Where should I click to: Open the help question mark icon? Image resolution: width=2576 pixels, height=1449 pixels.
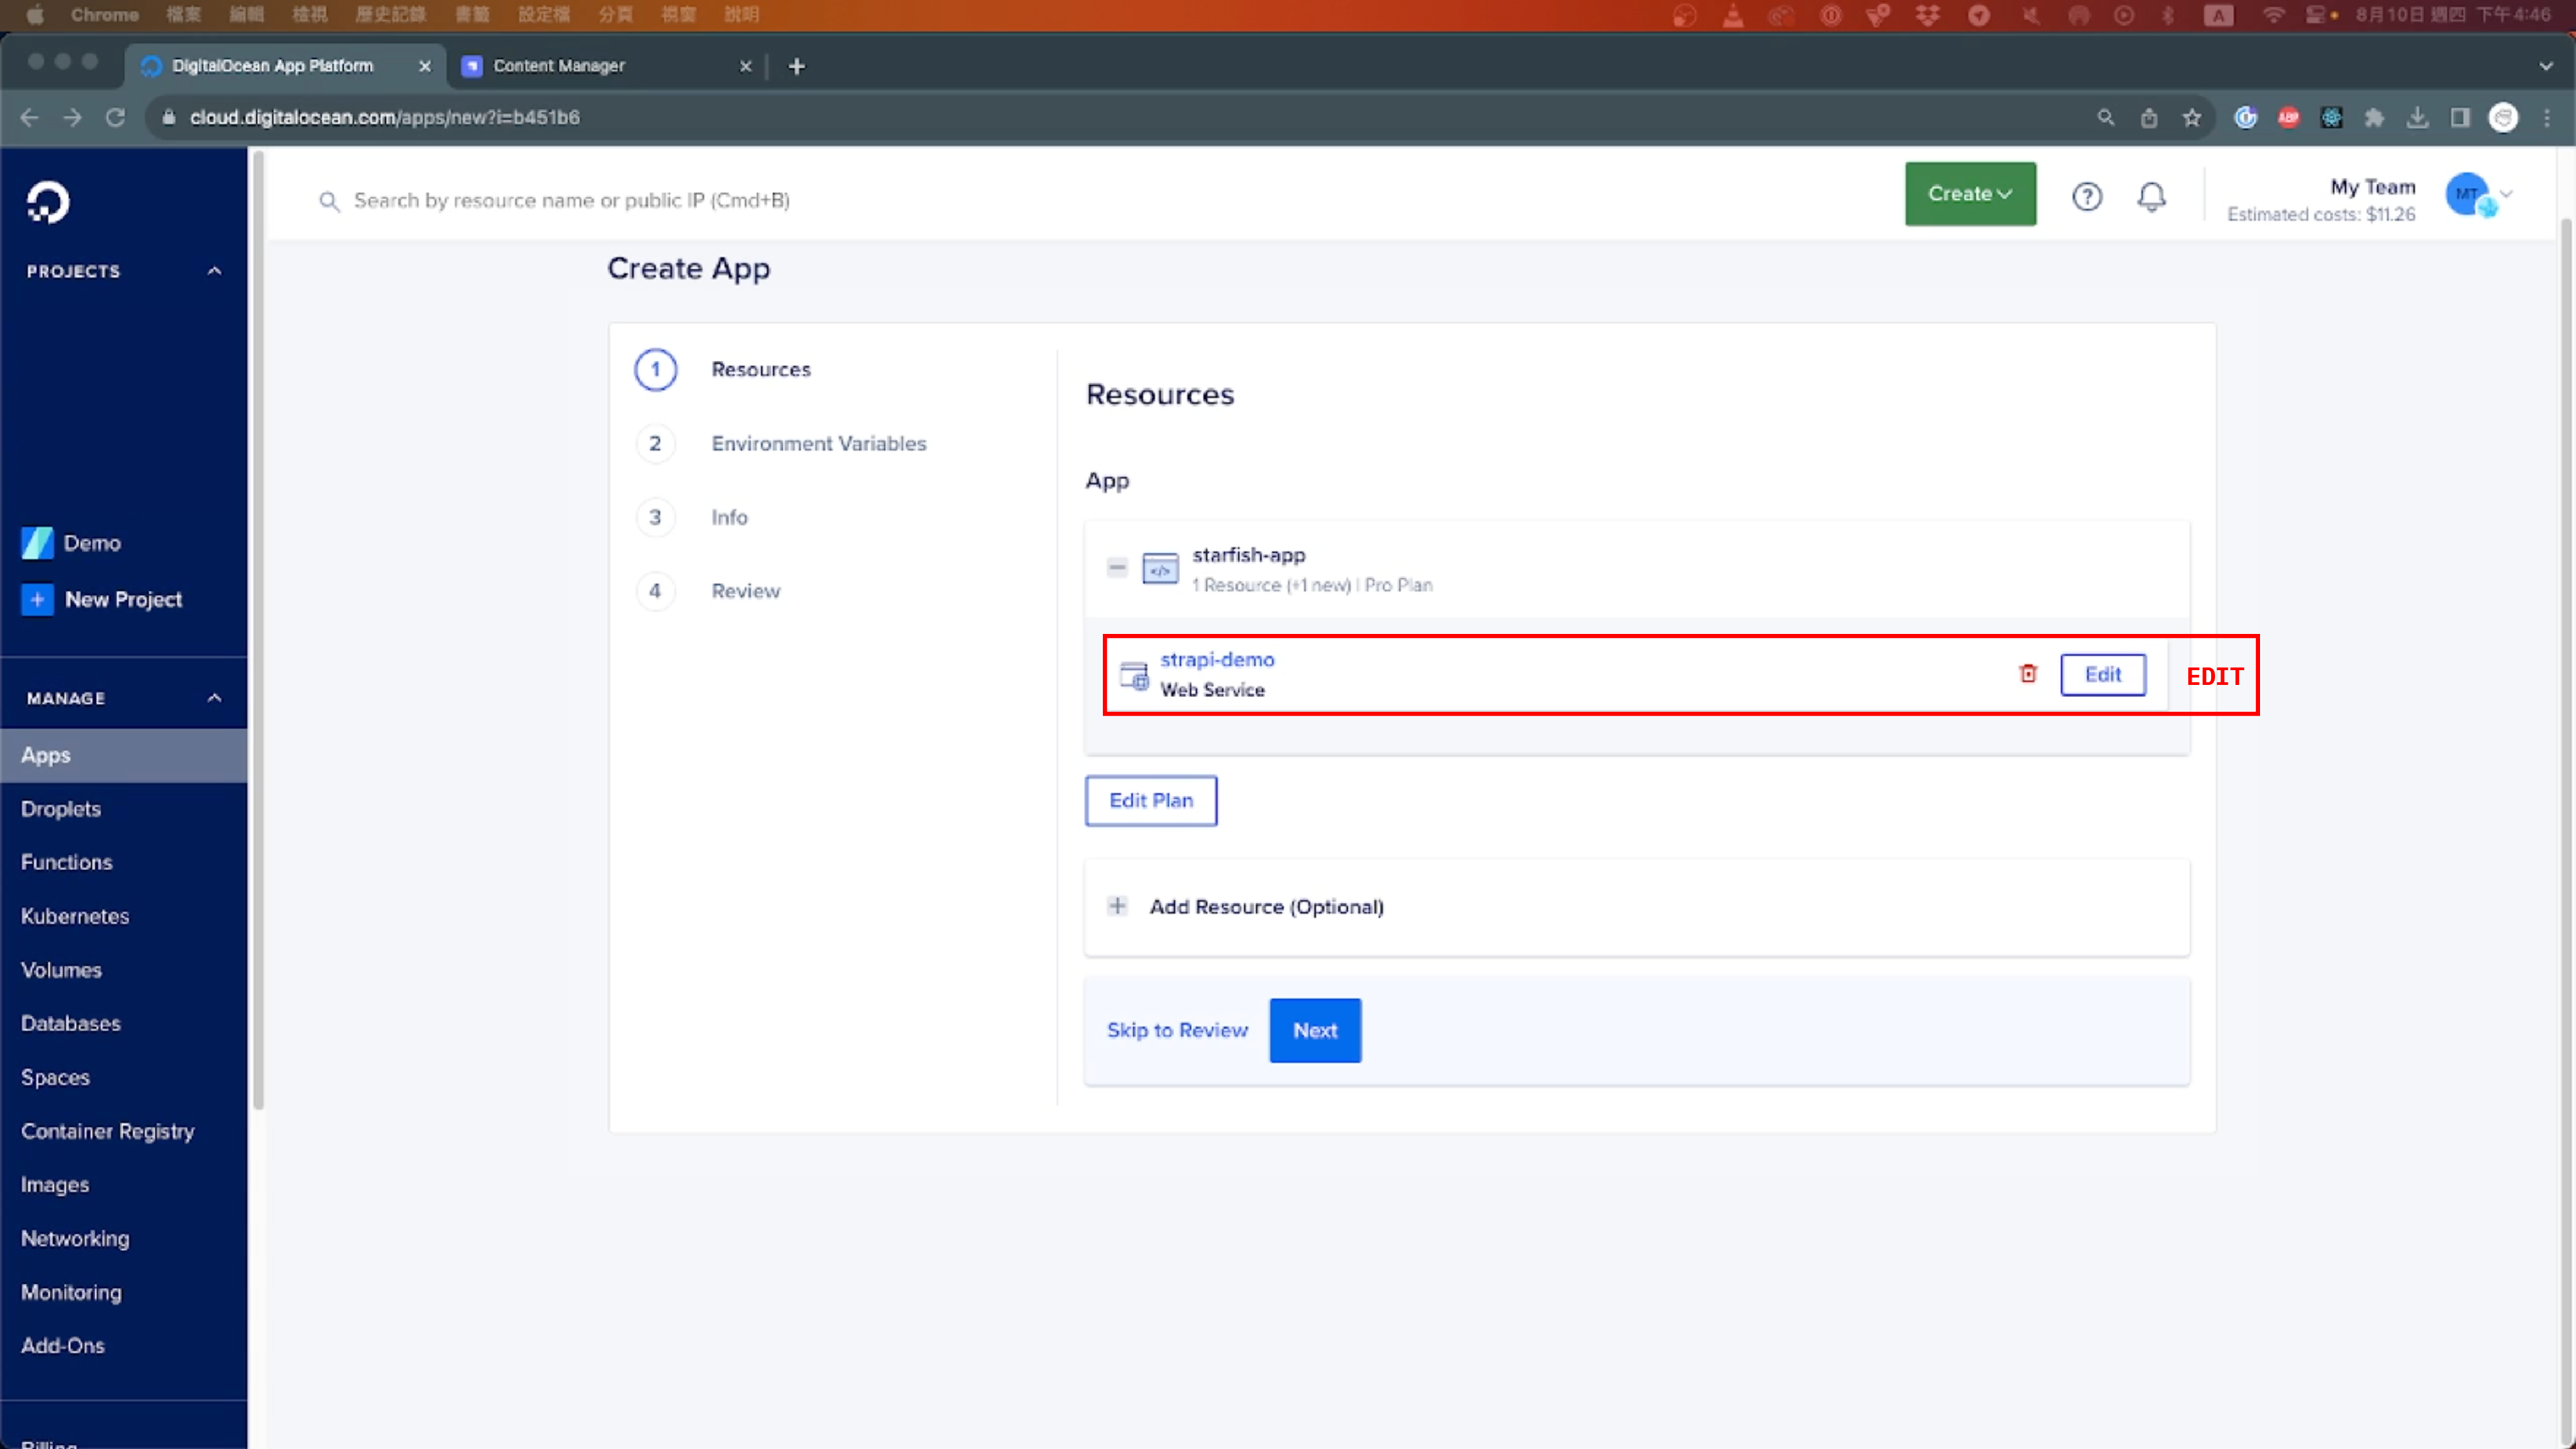tap(2087, 197)
